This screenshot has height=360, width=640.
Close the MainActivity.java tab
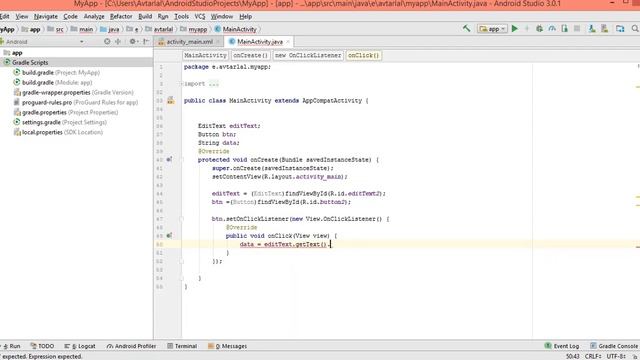coord(288,42)
